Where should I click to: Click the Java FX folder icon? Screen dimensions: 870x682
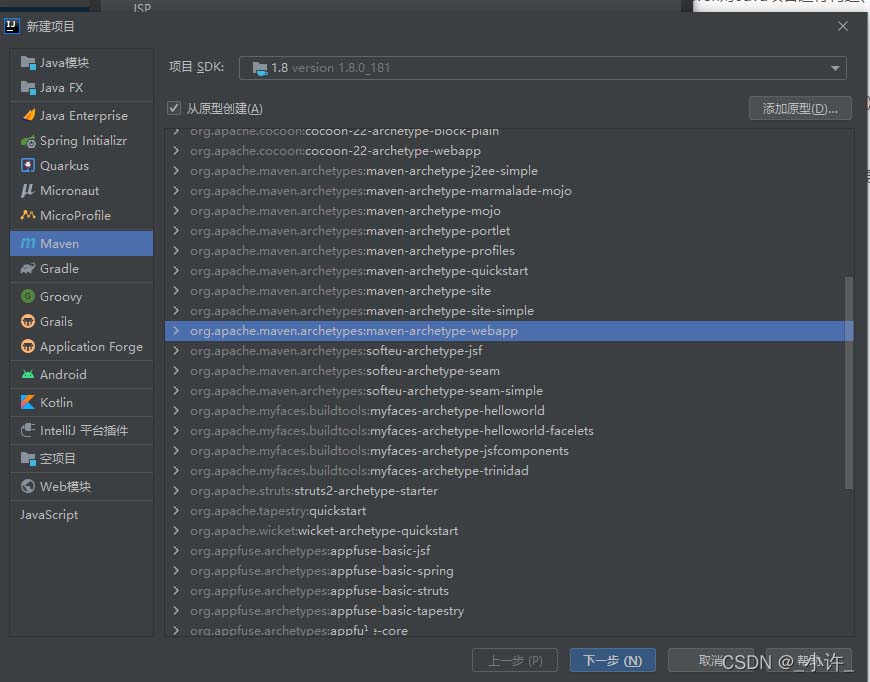pyautogui.click(x=28, y=88)
